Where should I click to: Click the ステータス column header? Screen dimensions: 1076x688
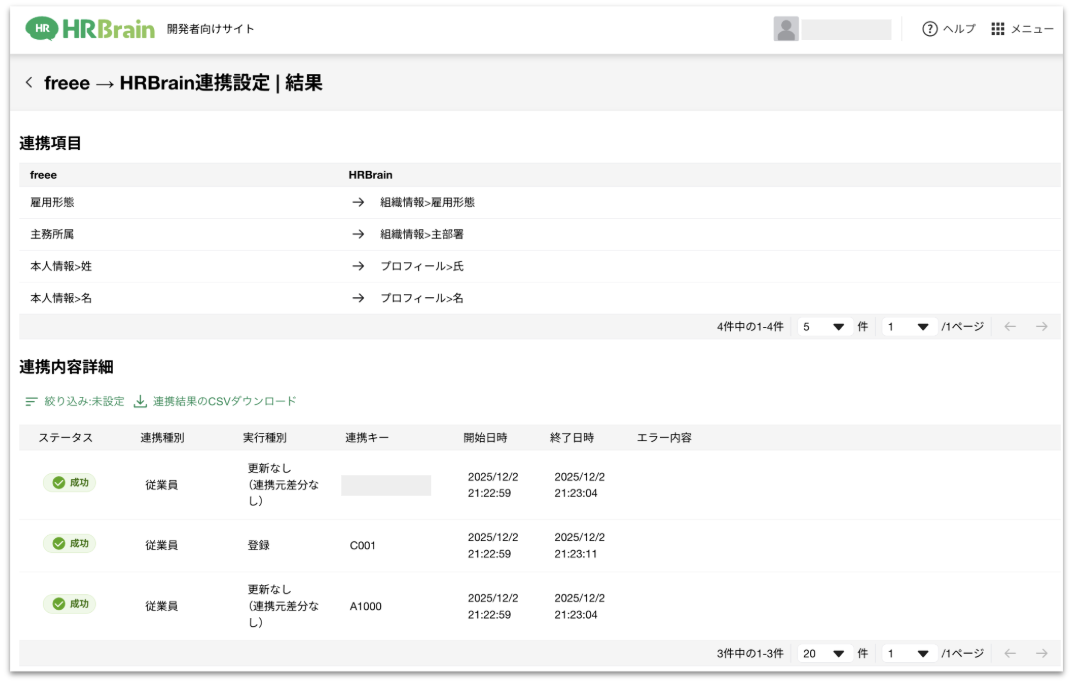click(x=65, y=438)
